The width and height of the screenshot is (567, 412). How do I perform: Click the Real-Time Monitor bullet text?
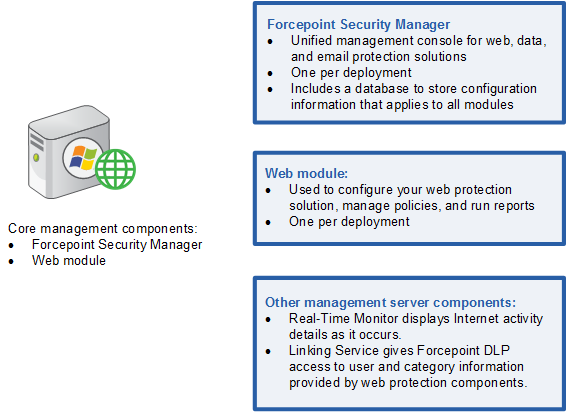[416, 327]
